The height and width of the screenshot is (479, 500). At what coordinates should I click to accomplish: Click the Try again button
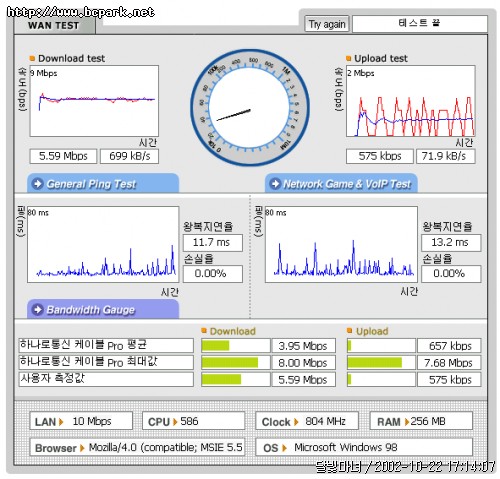pyautogui.click(x=327, y=24)
